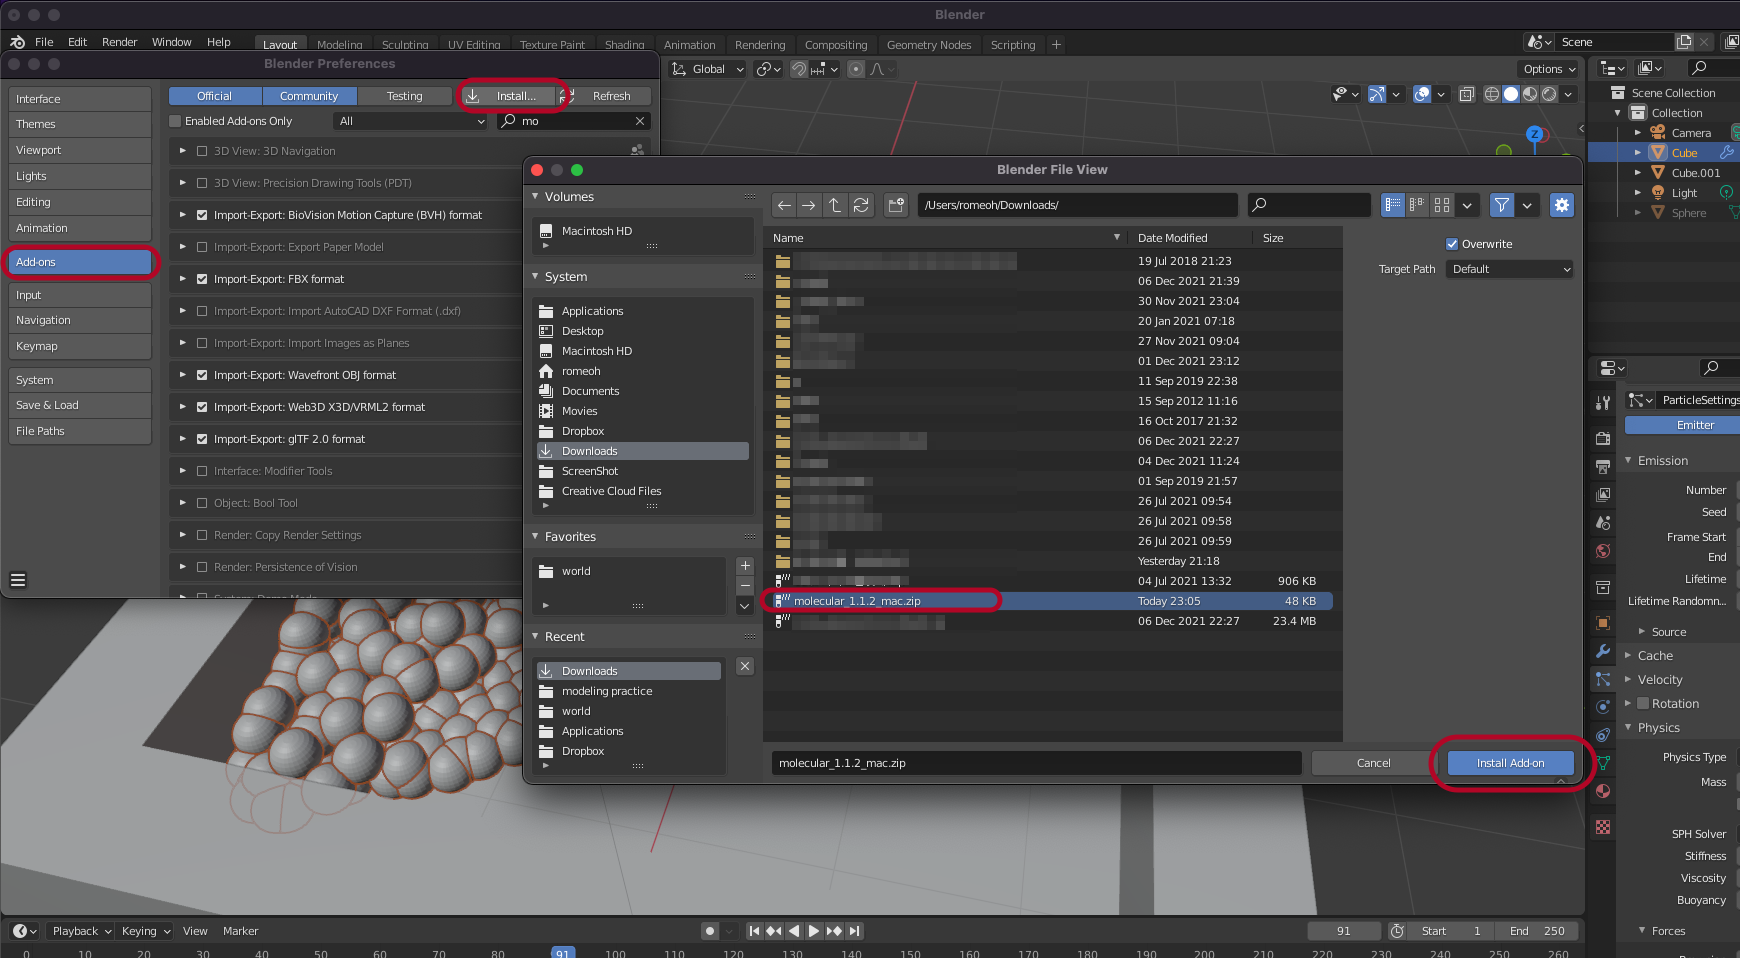Open the File menu
The width and height of the screenshot is (1740, 958).
click(44, 42)
